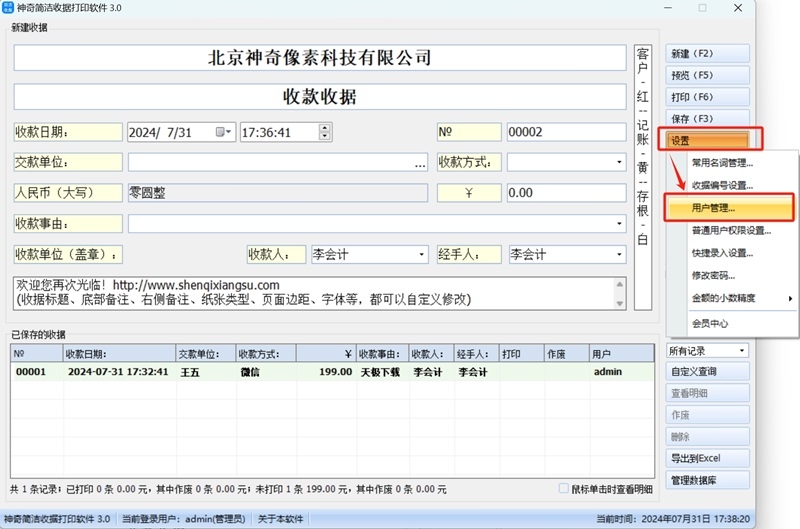Click 关于本软件 in status bar
Viewport: 800px width, 529px height.
click(280, 519)
